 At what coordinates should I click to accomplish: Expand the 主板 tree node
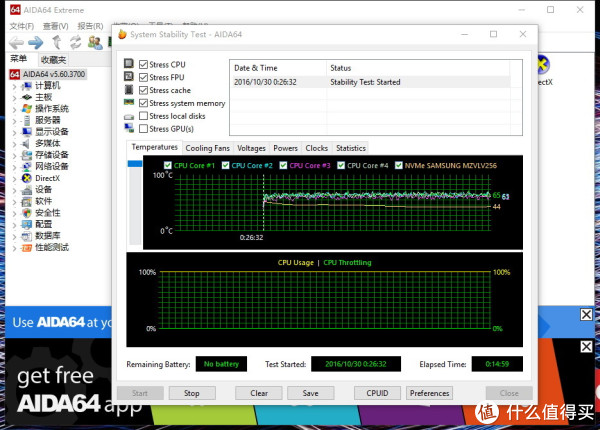[x=14, y=97]
